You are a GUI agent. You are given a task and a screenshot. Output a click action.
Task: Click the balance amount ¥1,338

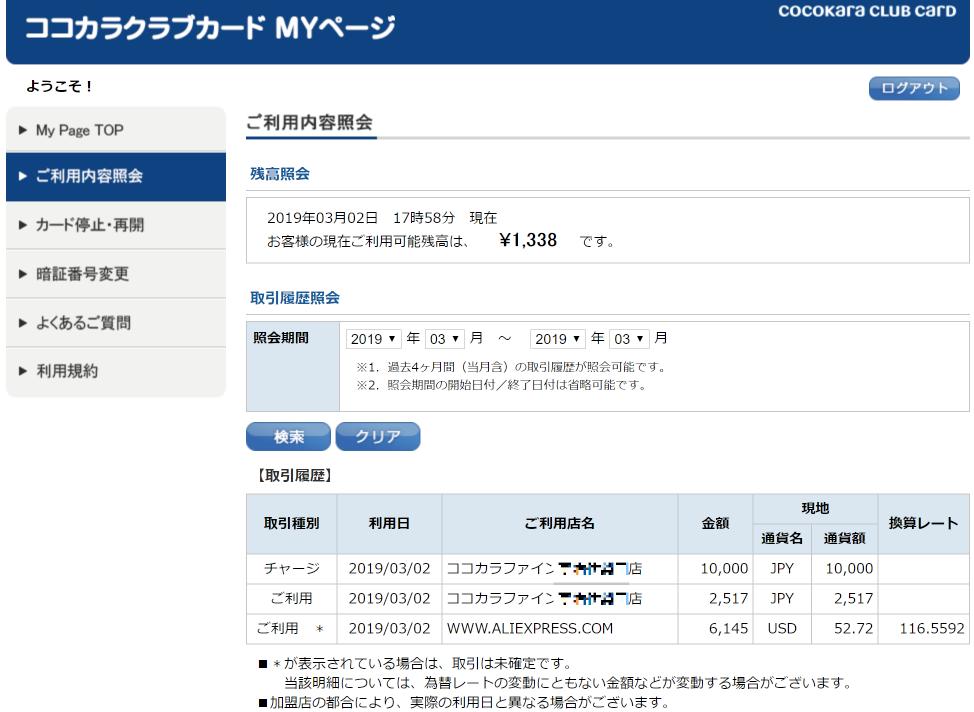point(528,240)
